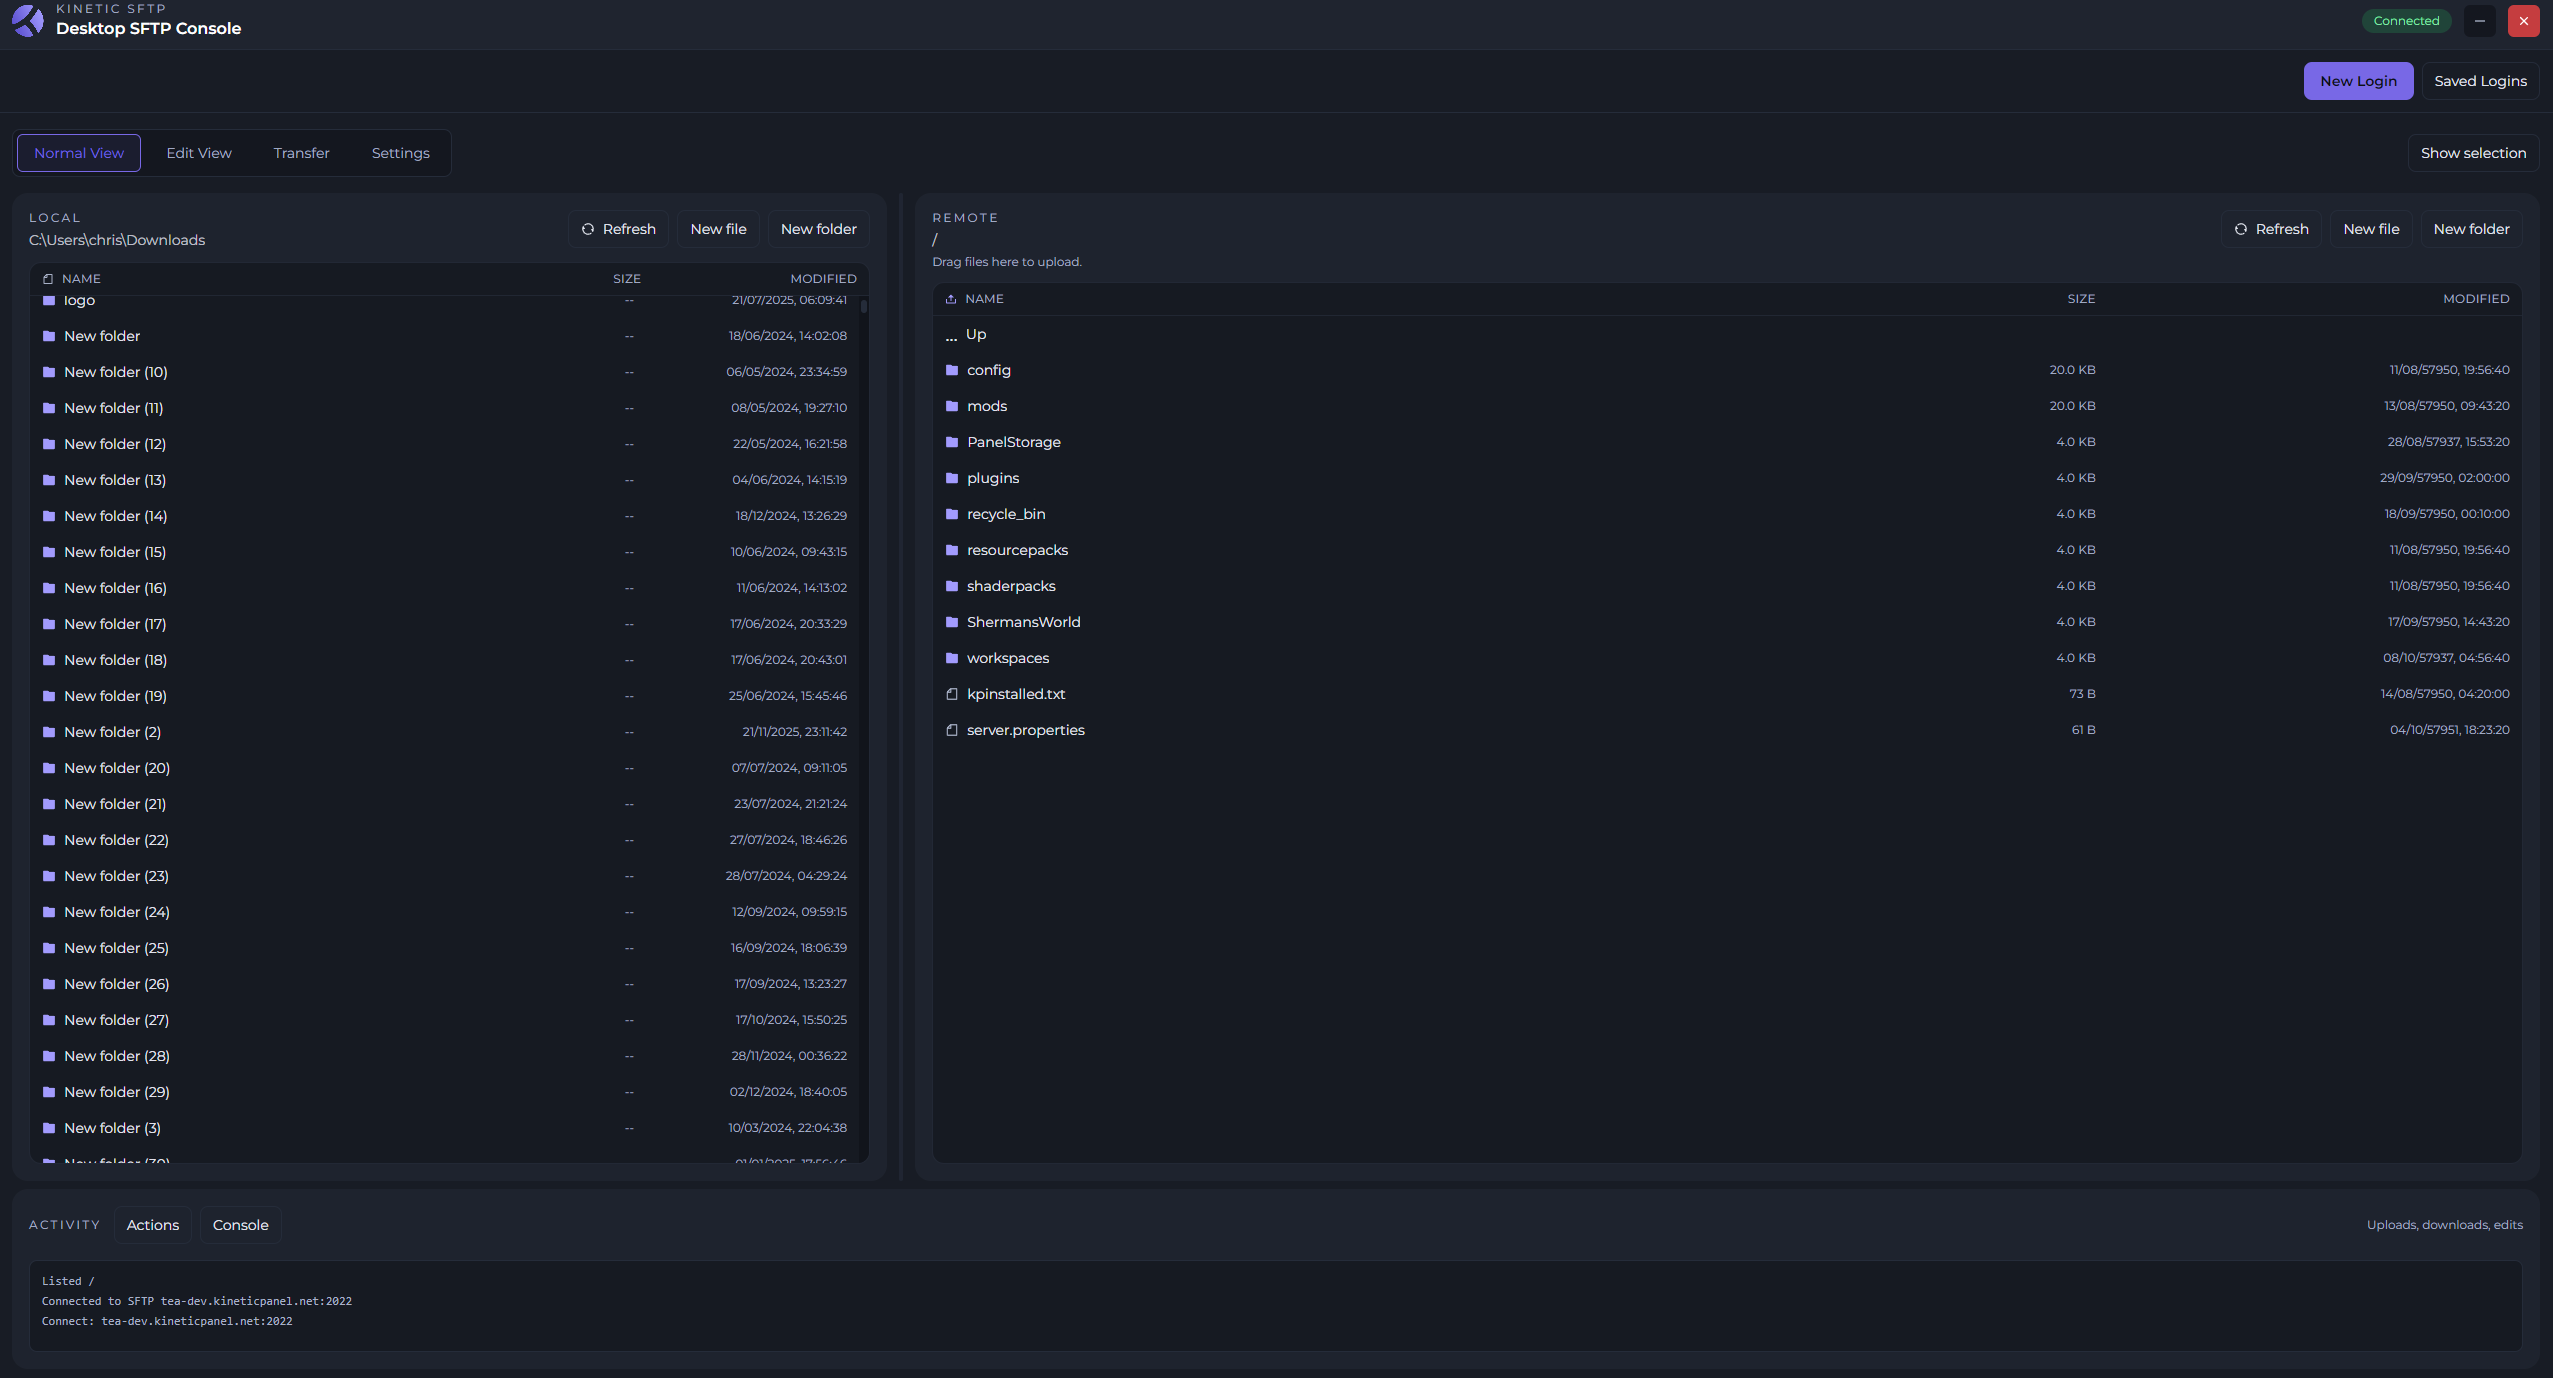This screenshot has width=2553, height=1378.
Task: Refresh the remote file list
Action: click(x=2272, y=229)
